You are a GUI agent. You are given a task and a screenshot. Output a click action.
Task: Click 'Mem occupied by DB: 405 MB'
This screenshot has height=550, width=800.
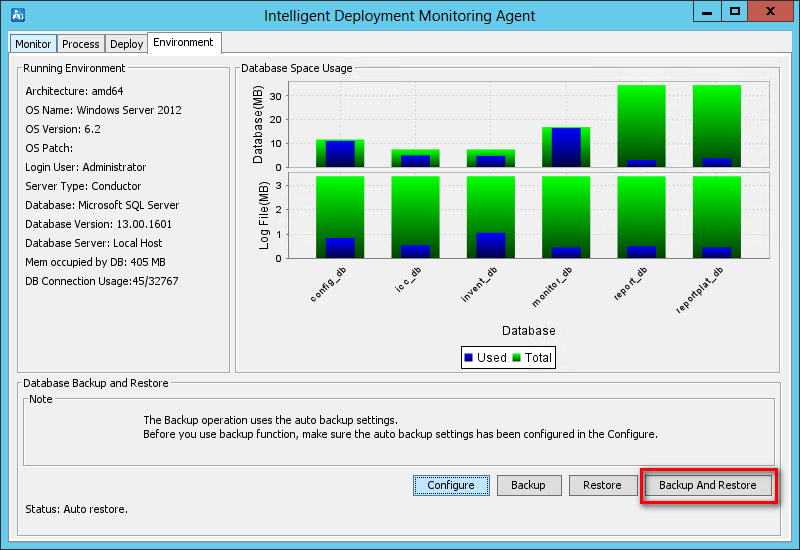95,262
